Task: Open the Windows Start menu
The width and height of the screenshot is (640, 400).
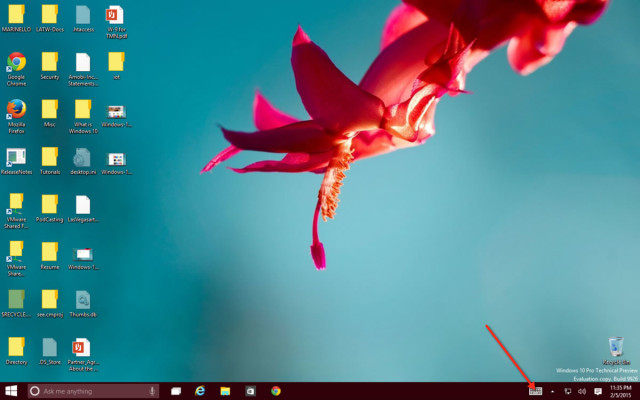Action: point(11,391)
